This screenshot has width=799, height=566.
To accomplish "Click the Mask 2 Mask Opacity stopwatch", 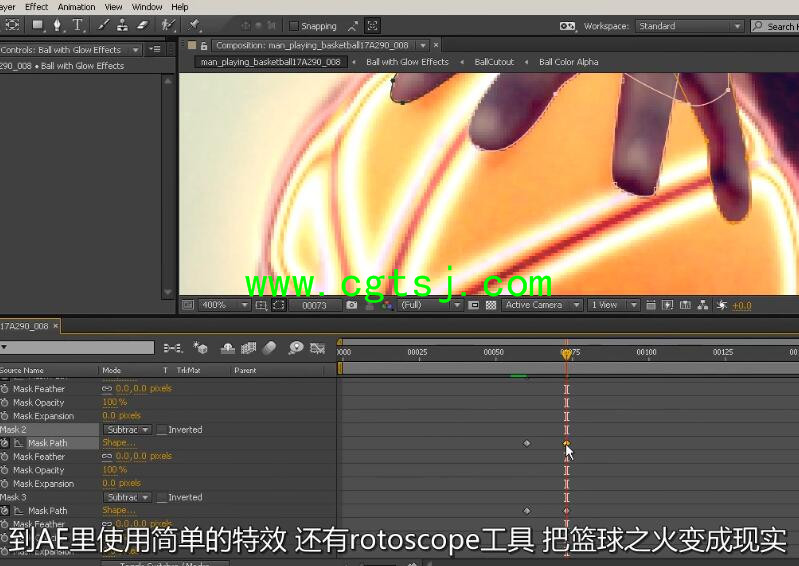I will tap(5, 470).
